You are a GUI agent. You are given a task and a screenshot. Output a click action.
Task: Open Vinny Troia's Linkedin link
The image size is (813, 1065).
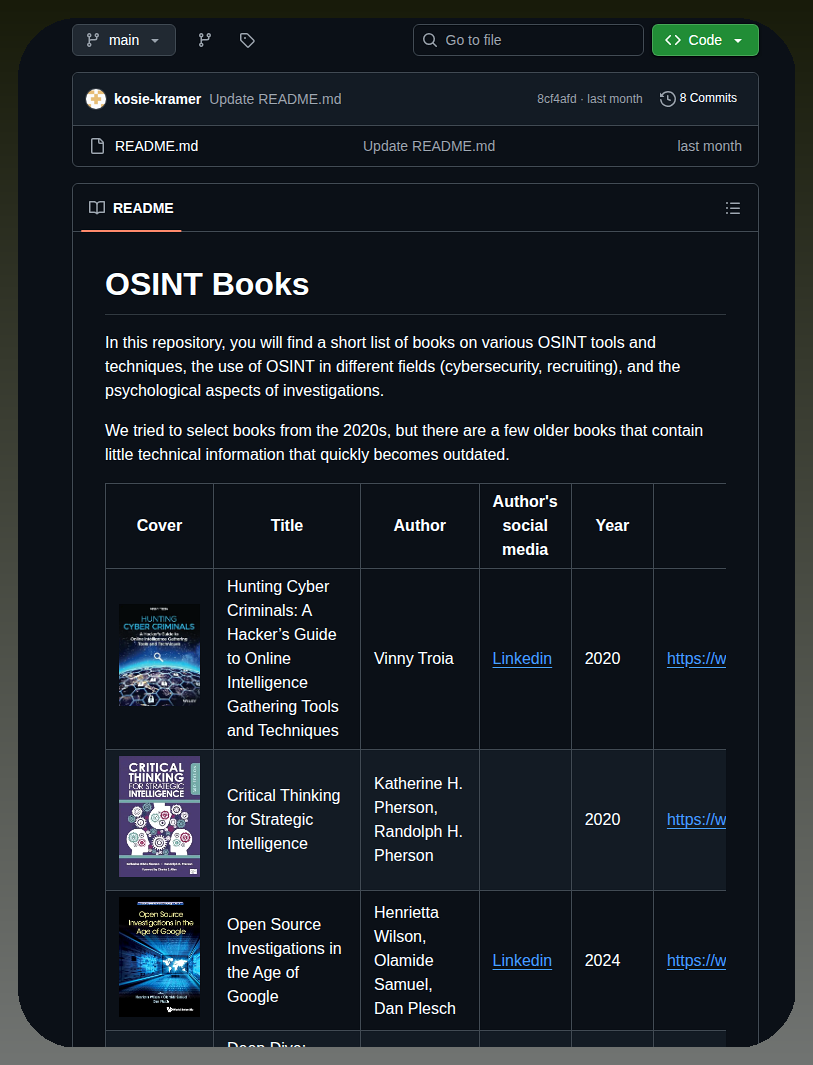pos(522,658)
